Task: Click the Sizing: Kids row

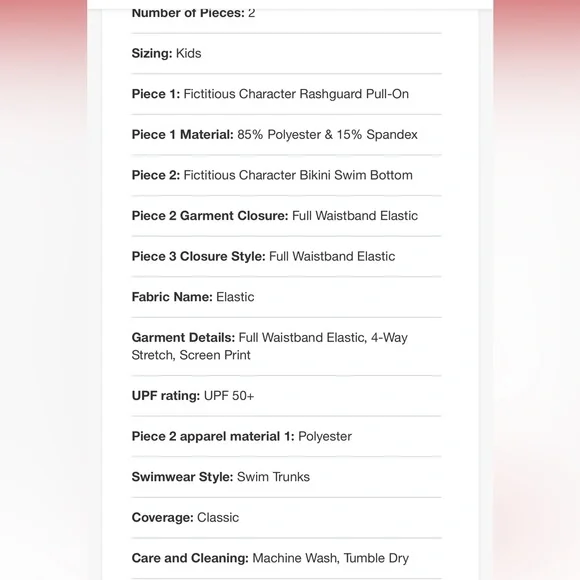Action: pos(286,54)
